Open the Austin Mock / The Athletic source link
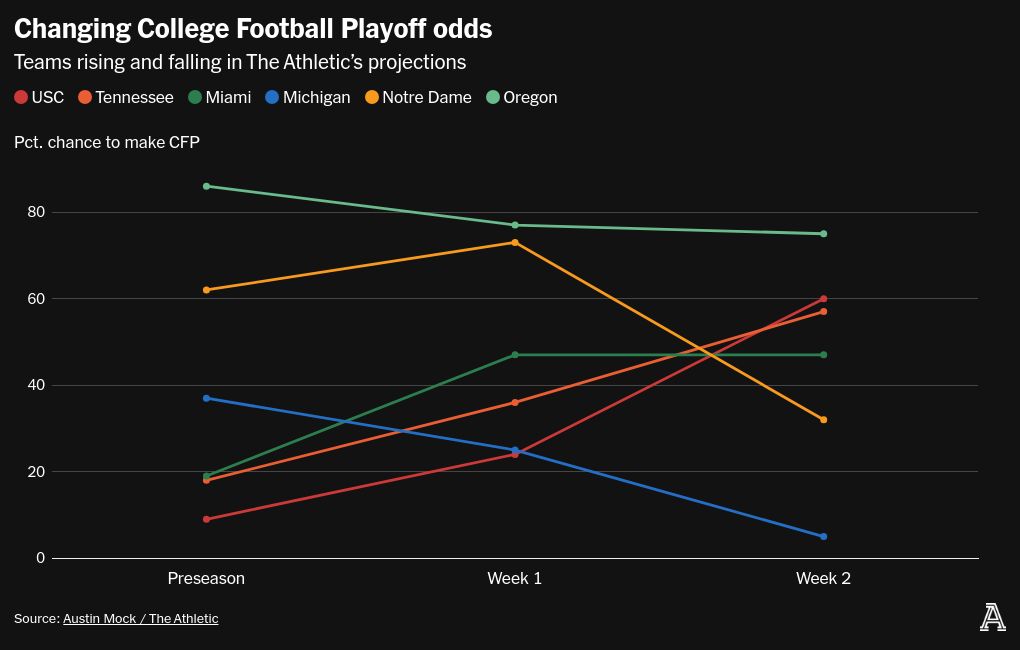This screenshot has width=1020, height=650. [140, 619]
